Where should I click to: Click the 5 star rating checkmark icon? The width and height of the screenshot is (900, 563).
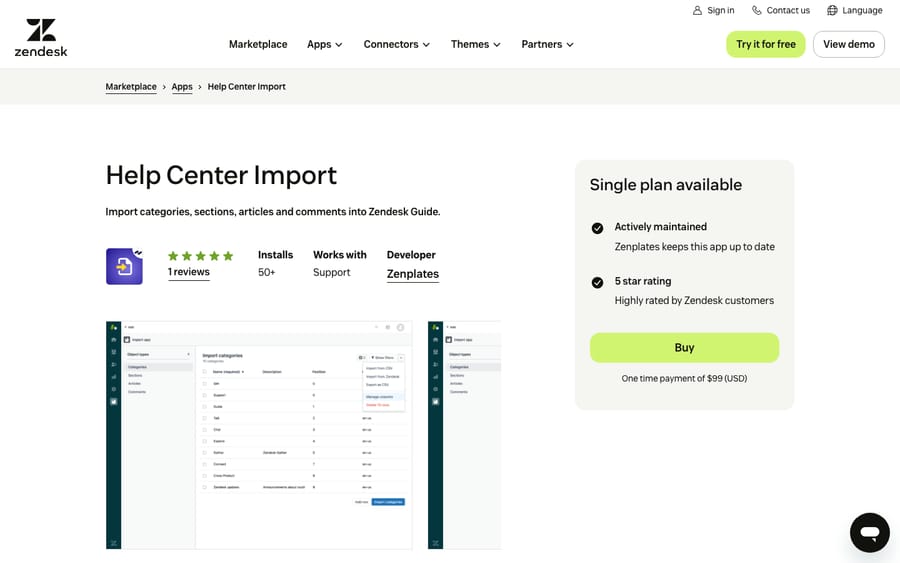(x=597, y=282)
